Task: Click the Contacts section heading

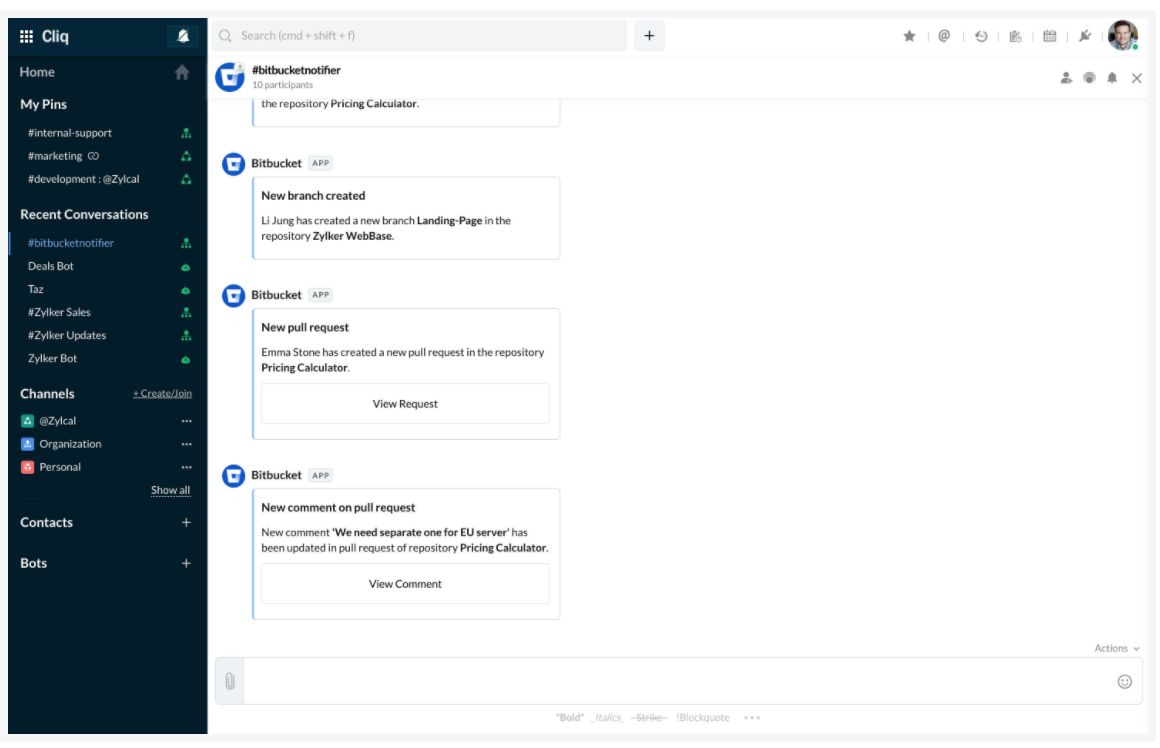Action: coord(47,522)
